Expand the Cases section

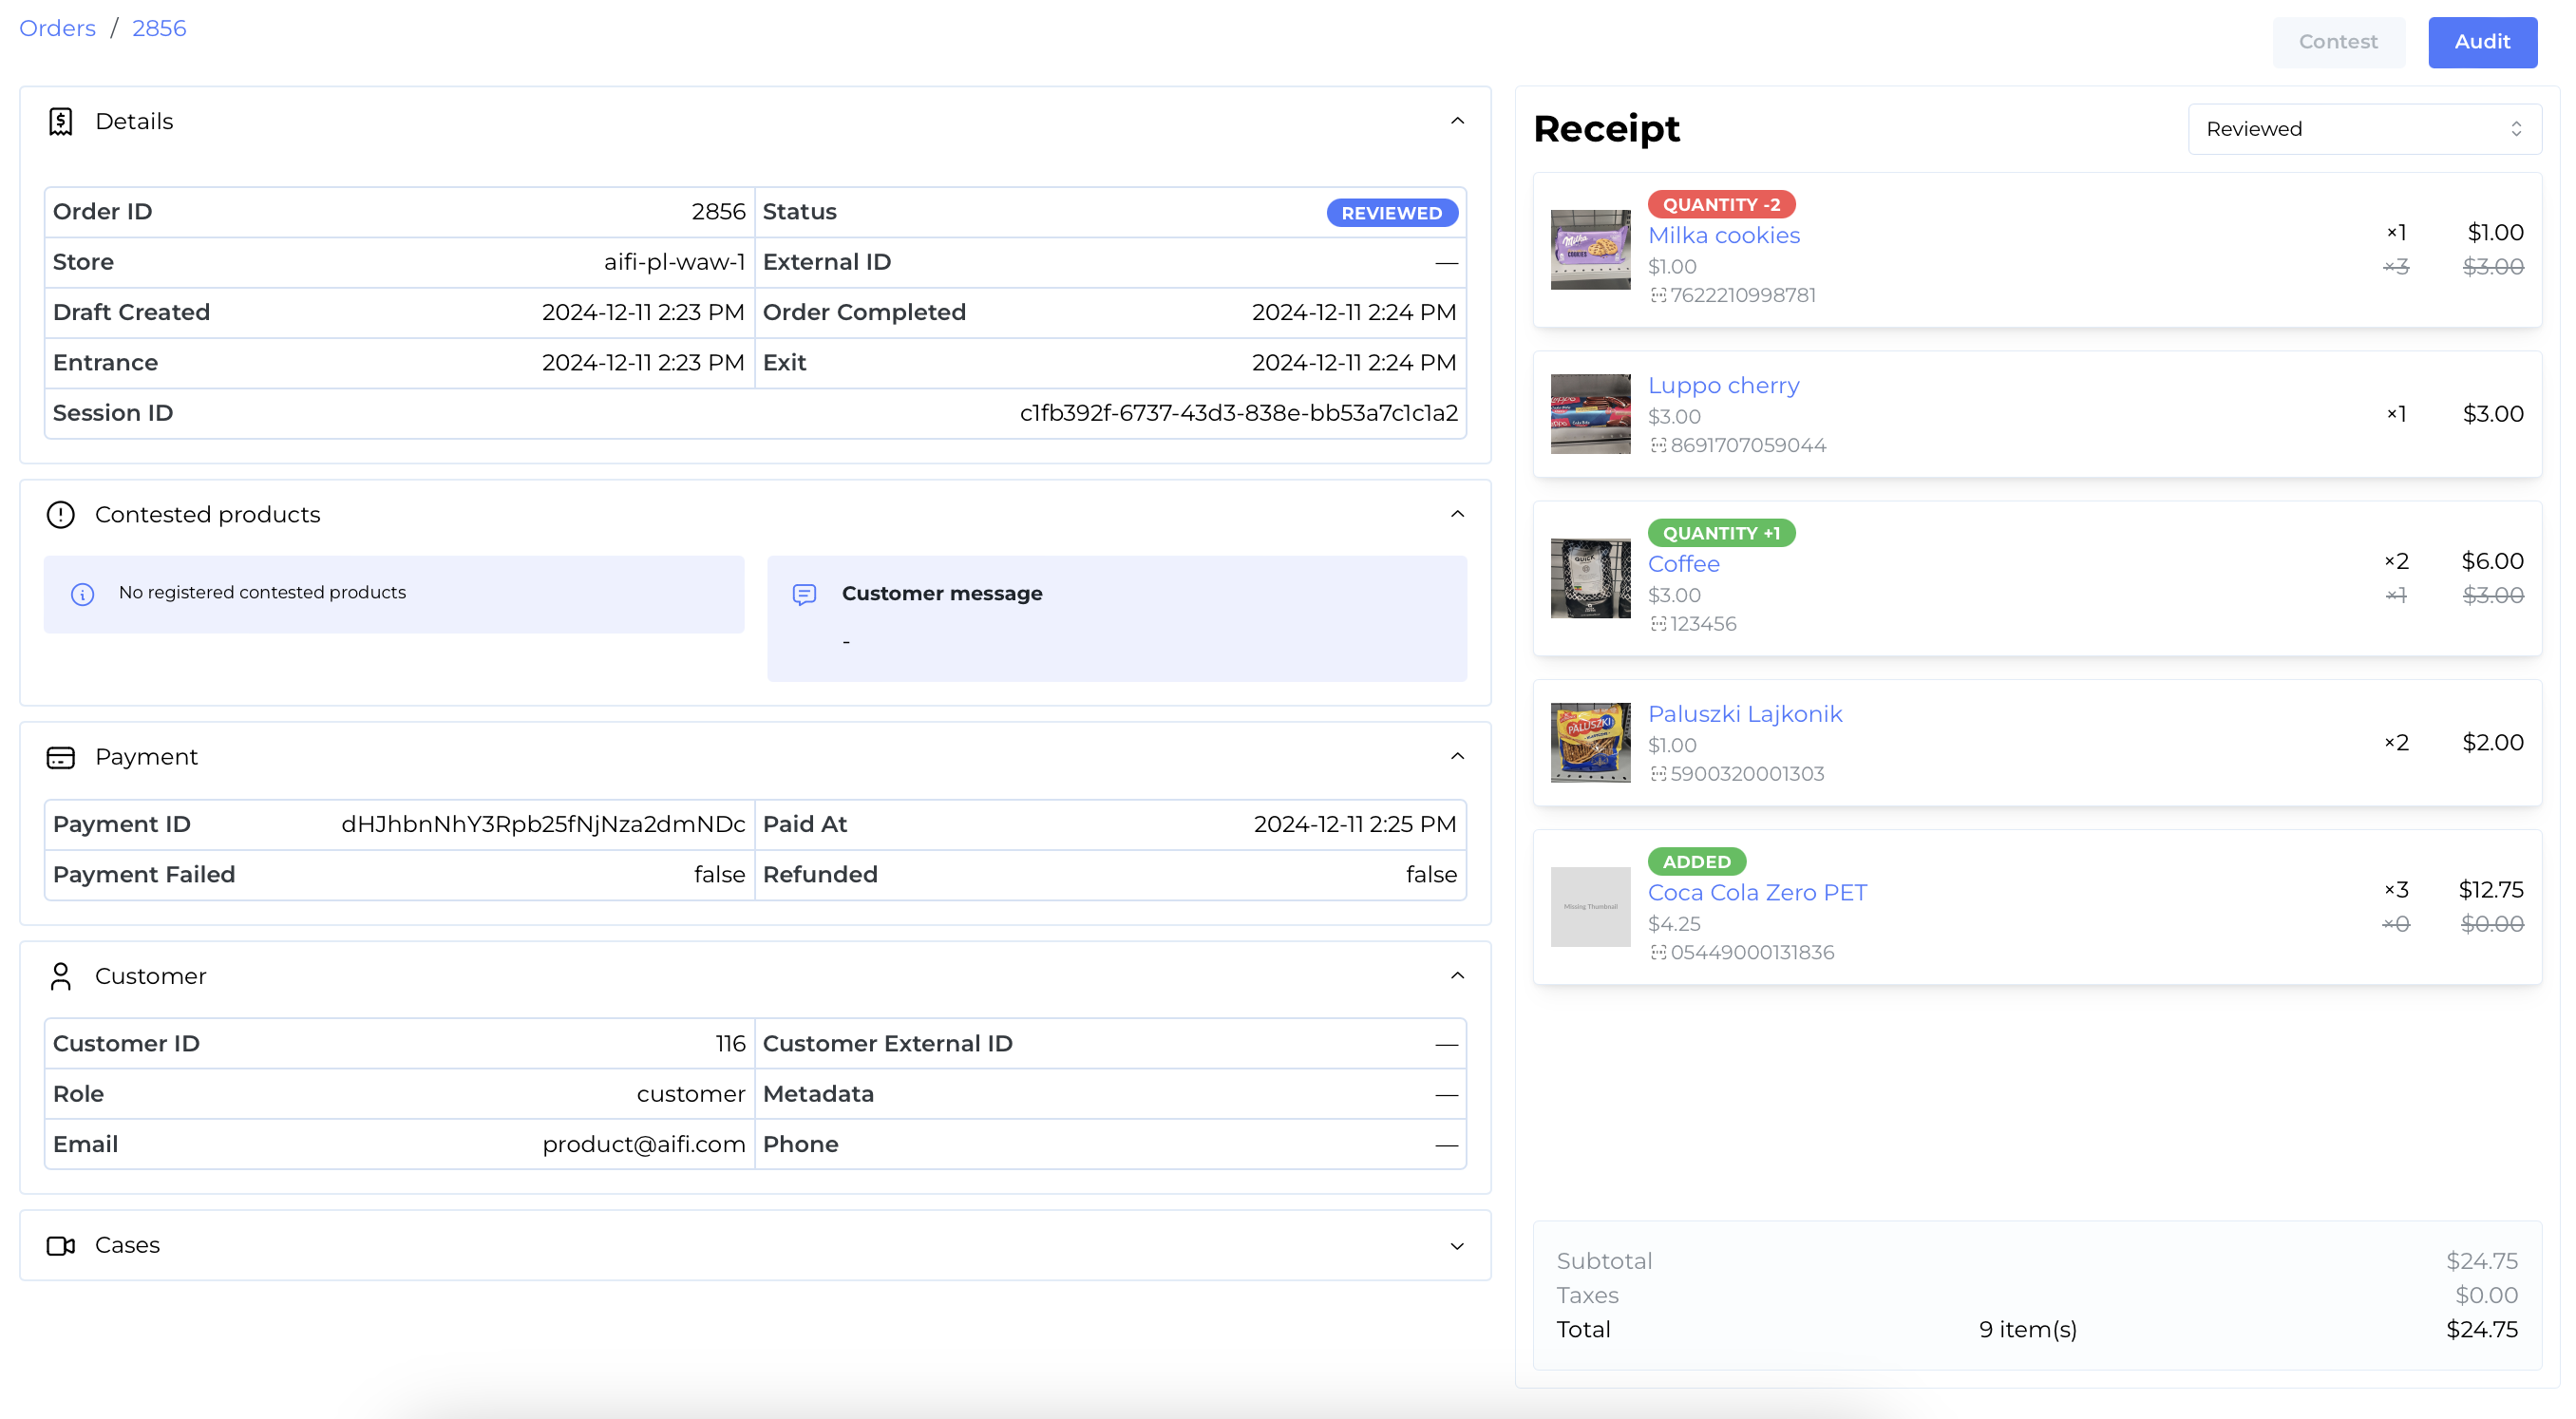(x=1457, y=1246)
